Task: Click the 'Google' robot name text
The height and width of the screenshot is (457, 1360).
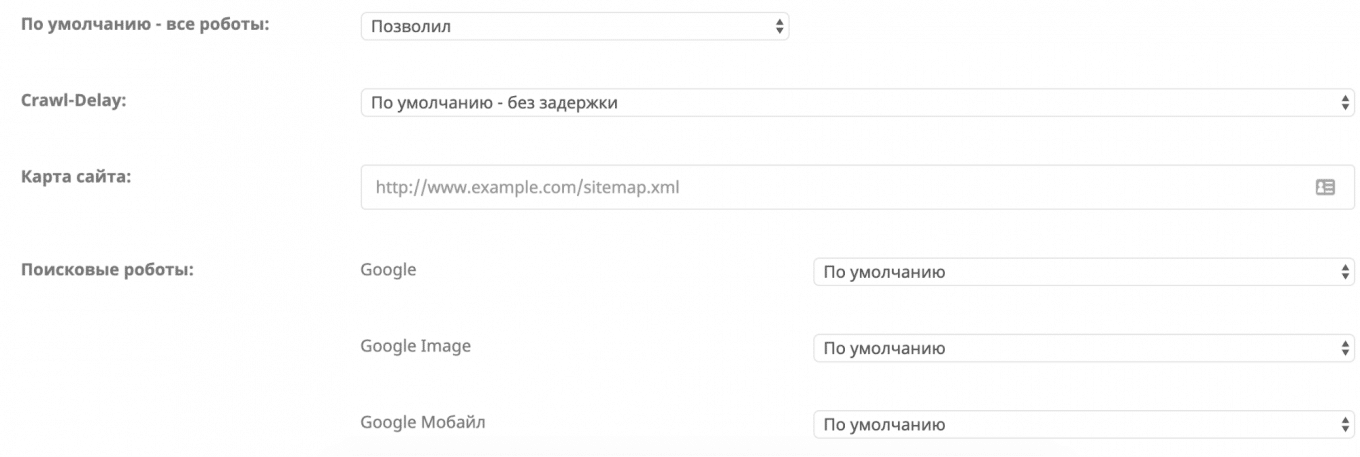Action: tap(388, 270)
